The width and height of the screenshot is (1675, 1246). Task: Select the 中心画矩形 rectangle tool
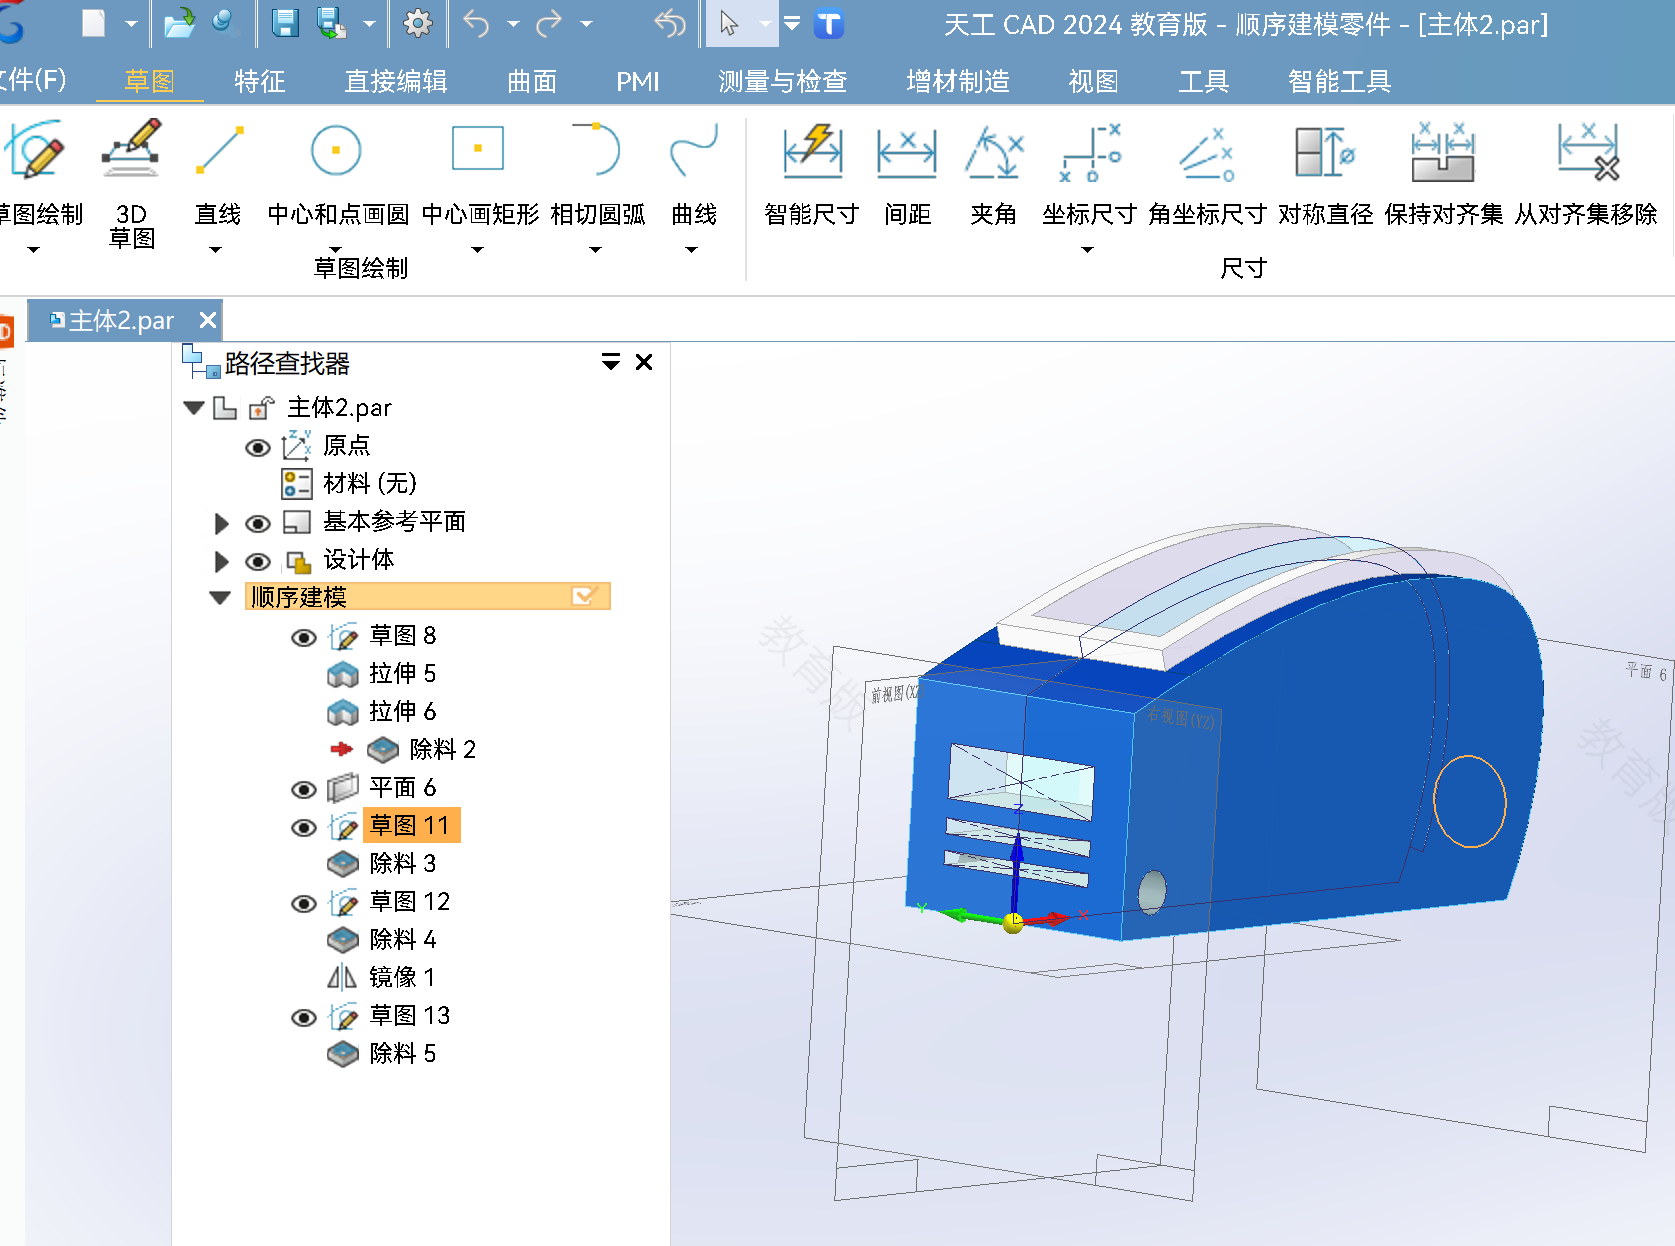(x=479, y=172)
